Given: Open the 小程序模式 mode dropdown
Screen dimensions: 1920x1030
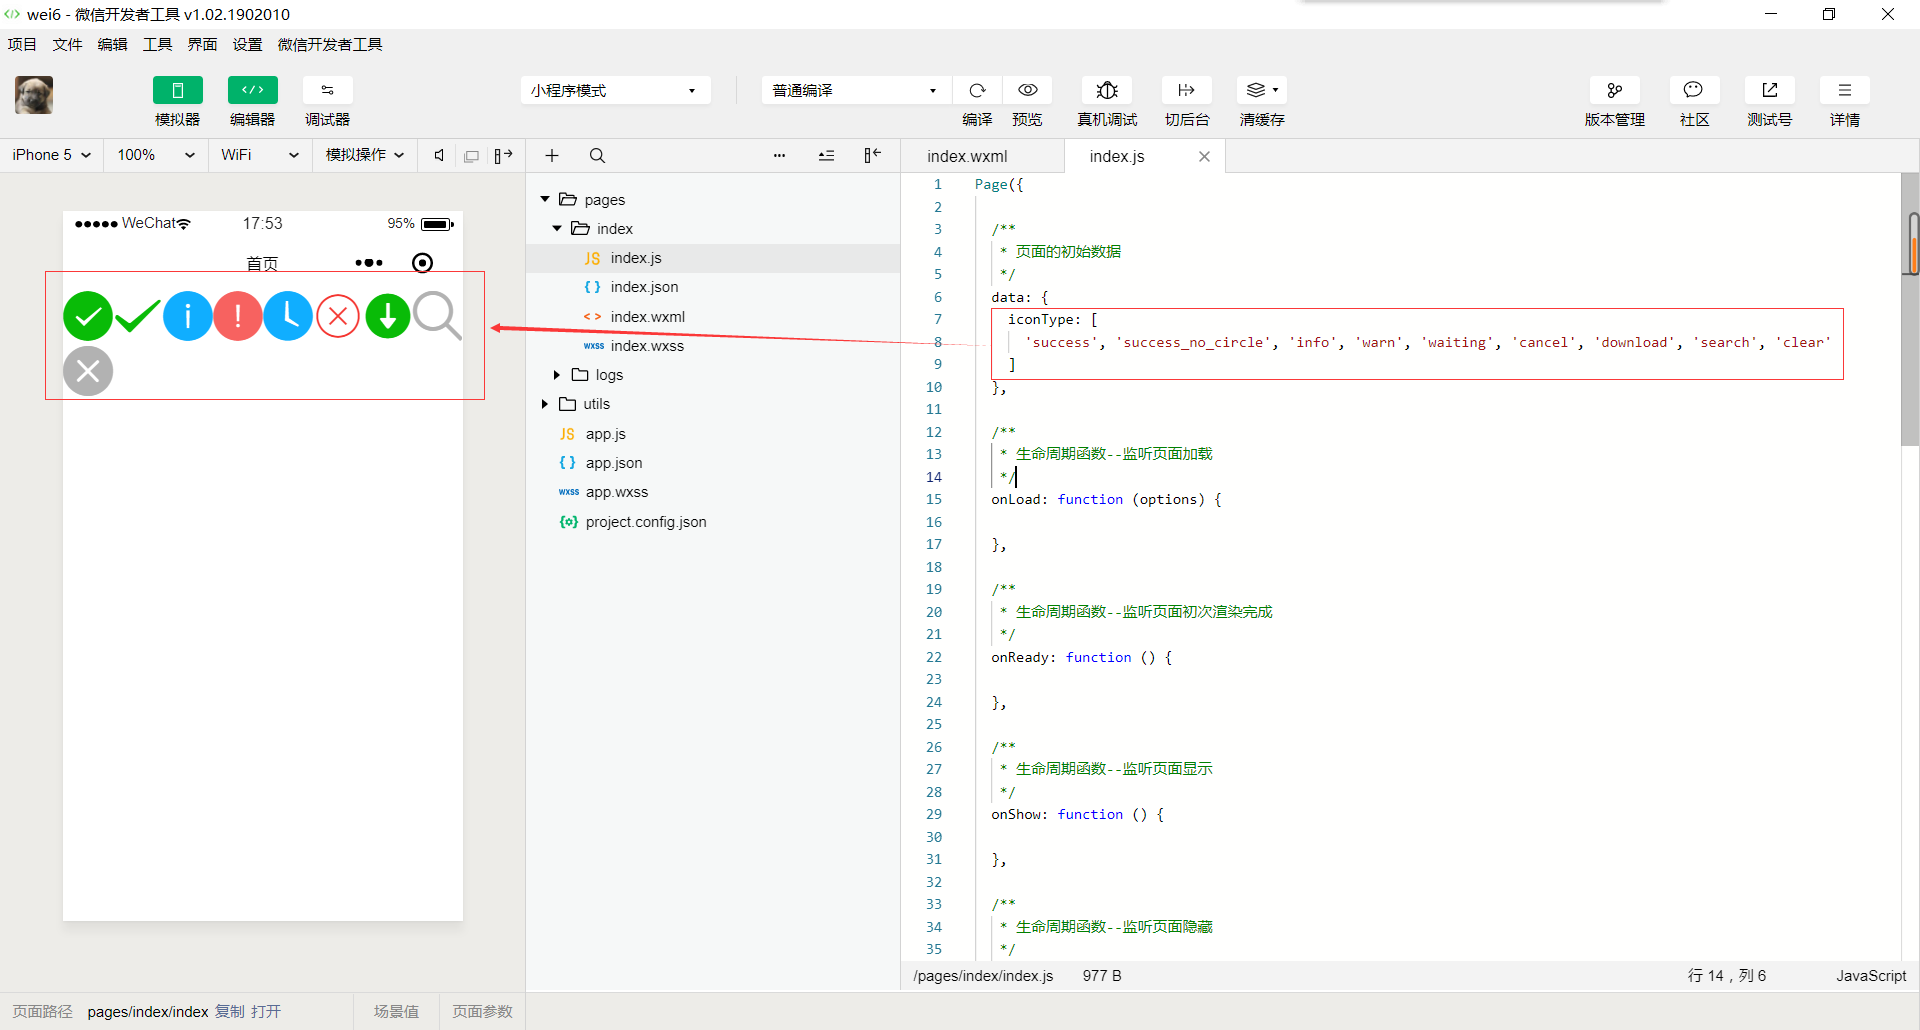Looking at the screenshot, I should [615, 90].
